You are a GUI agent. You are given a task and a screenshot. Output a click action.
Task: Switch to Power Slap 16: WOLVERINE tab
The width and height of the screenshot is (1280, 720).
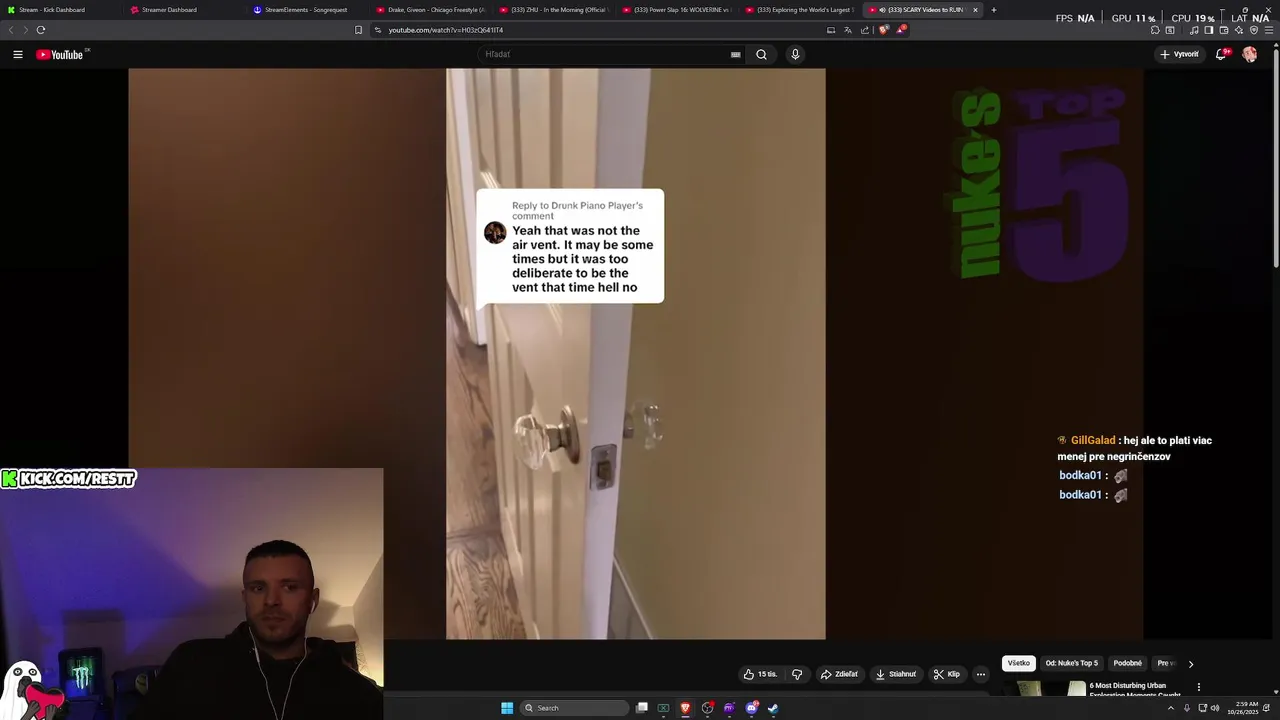coord(678,10)
